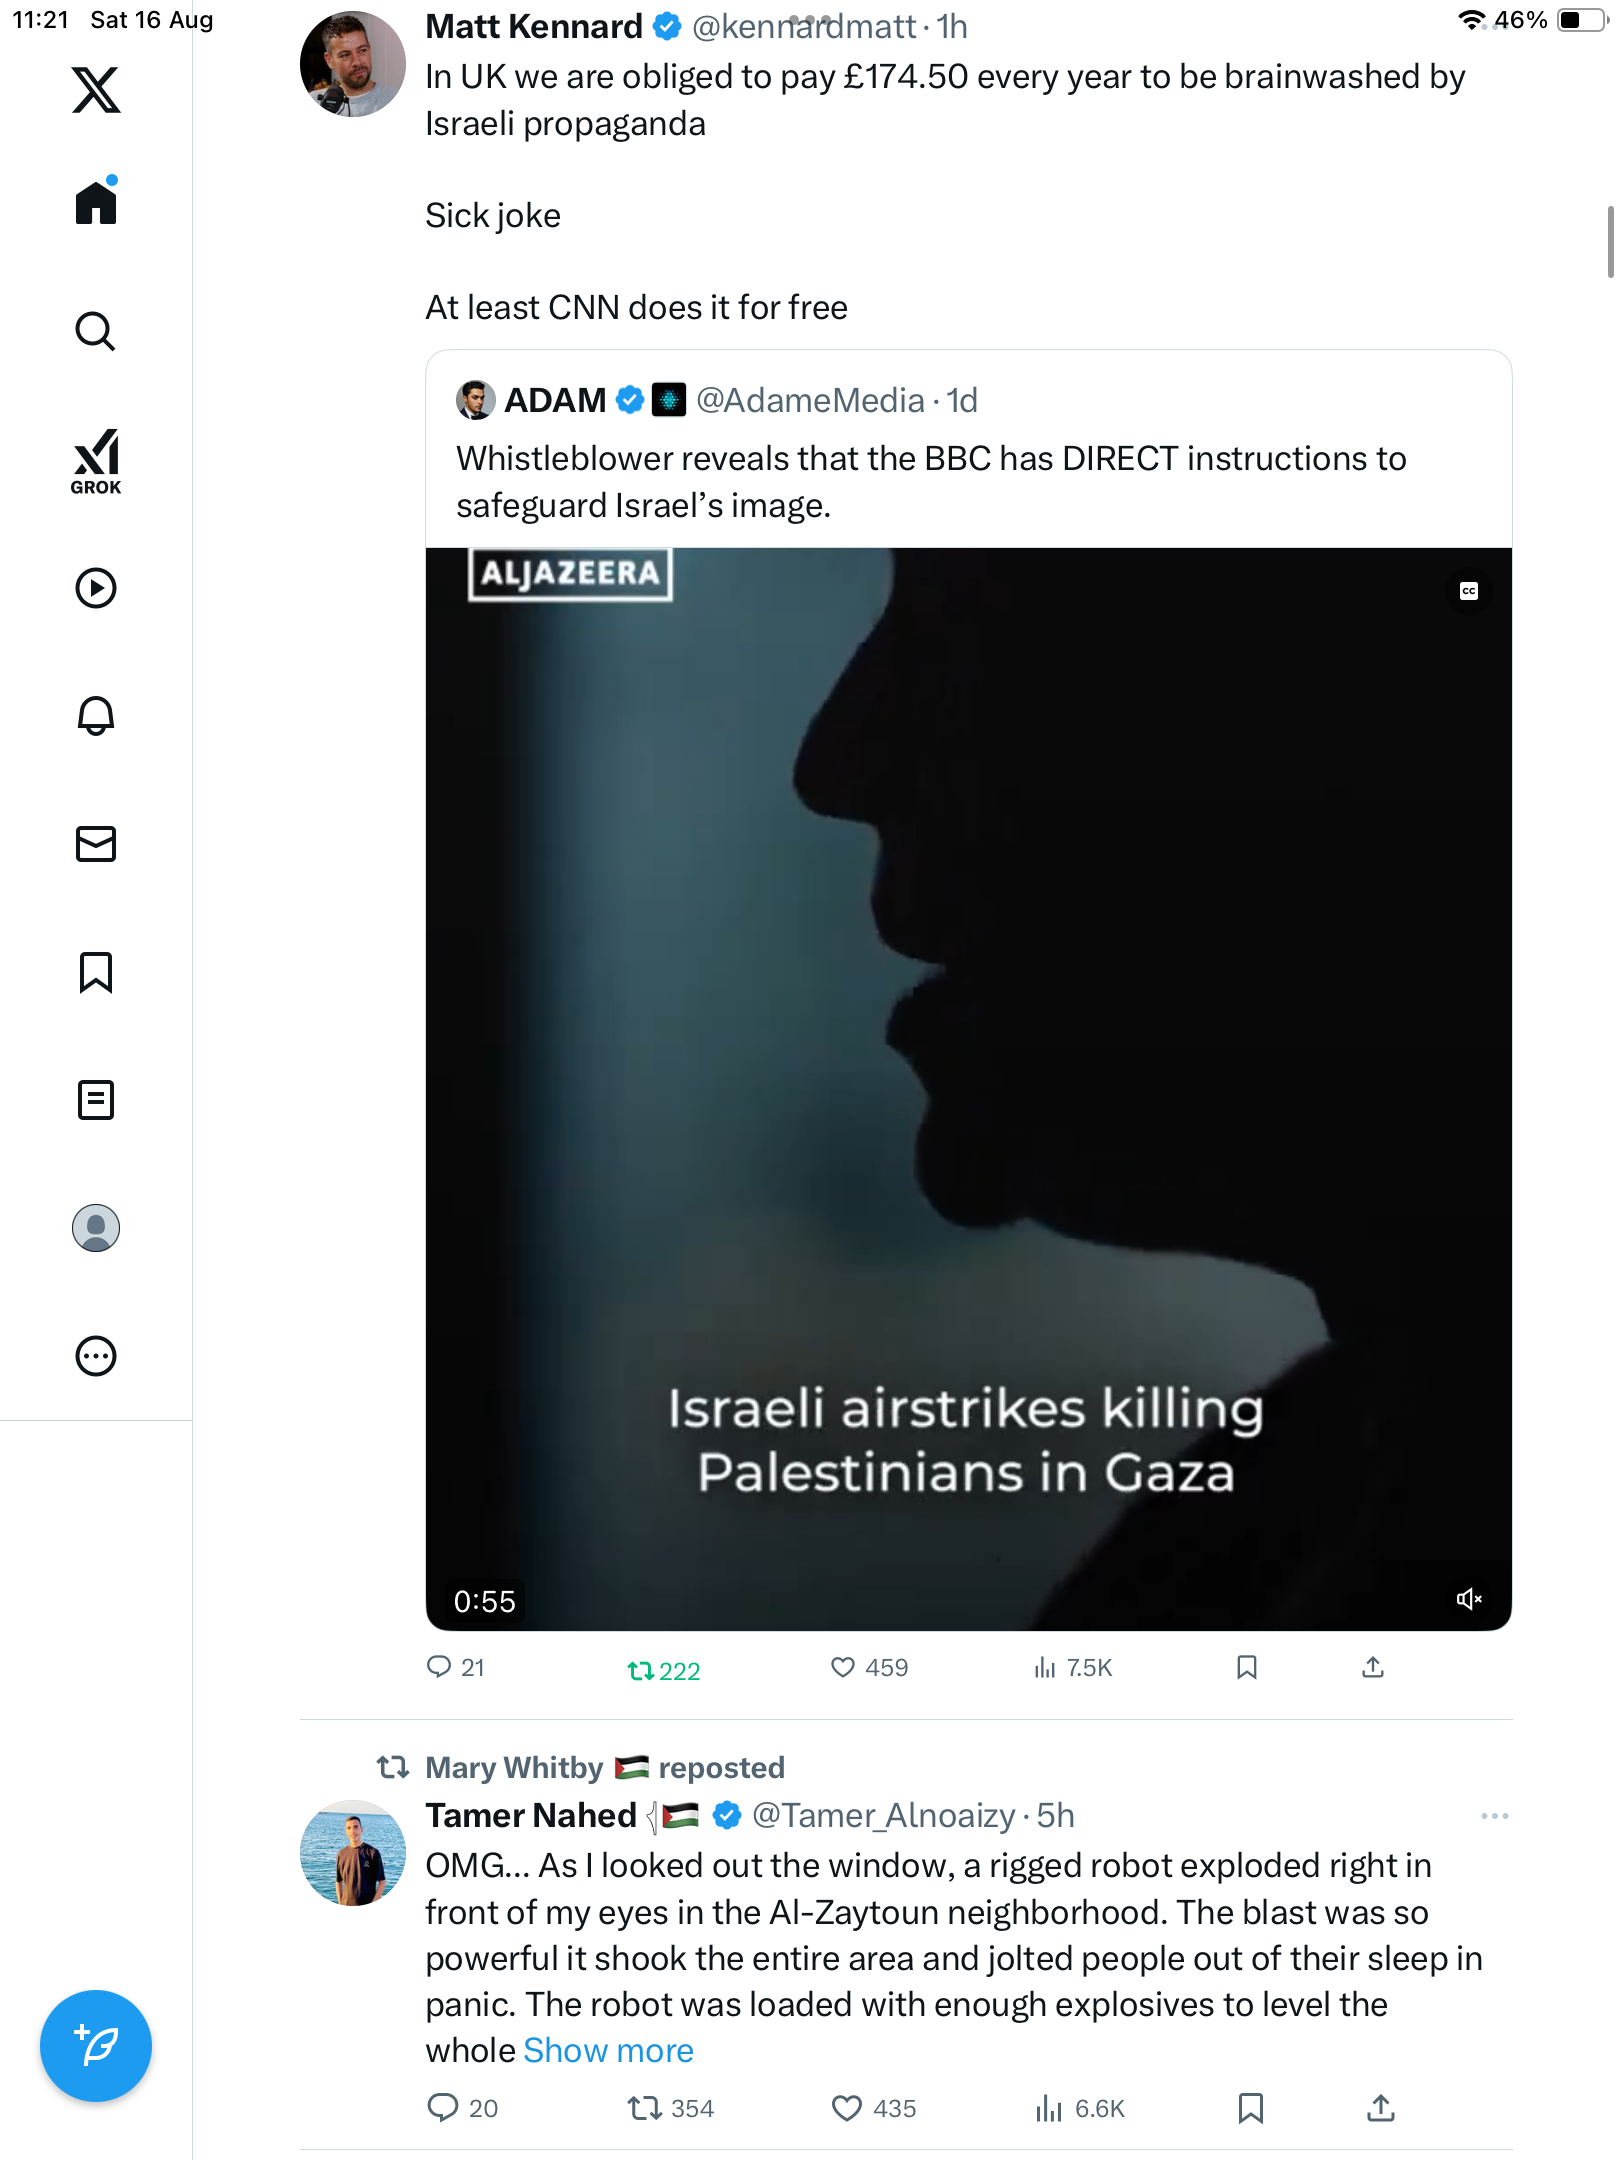
Task: Open more options for Tamer Nahed's post
Action: pos(1494,1816)
